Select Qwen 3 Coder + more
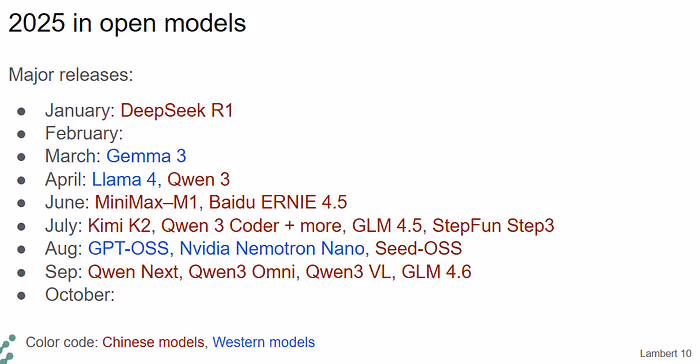 (x=251, y=226)
